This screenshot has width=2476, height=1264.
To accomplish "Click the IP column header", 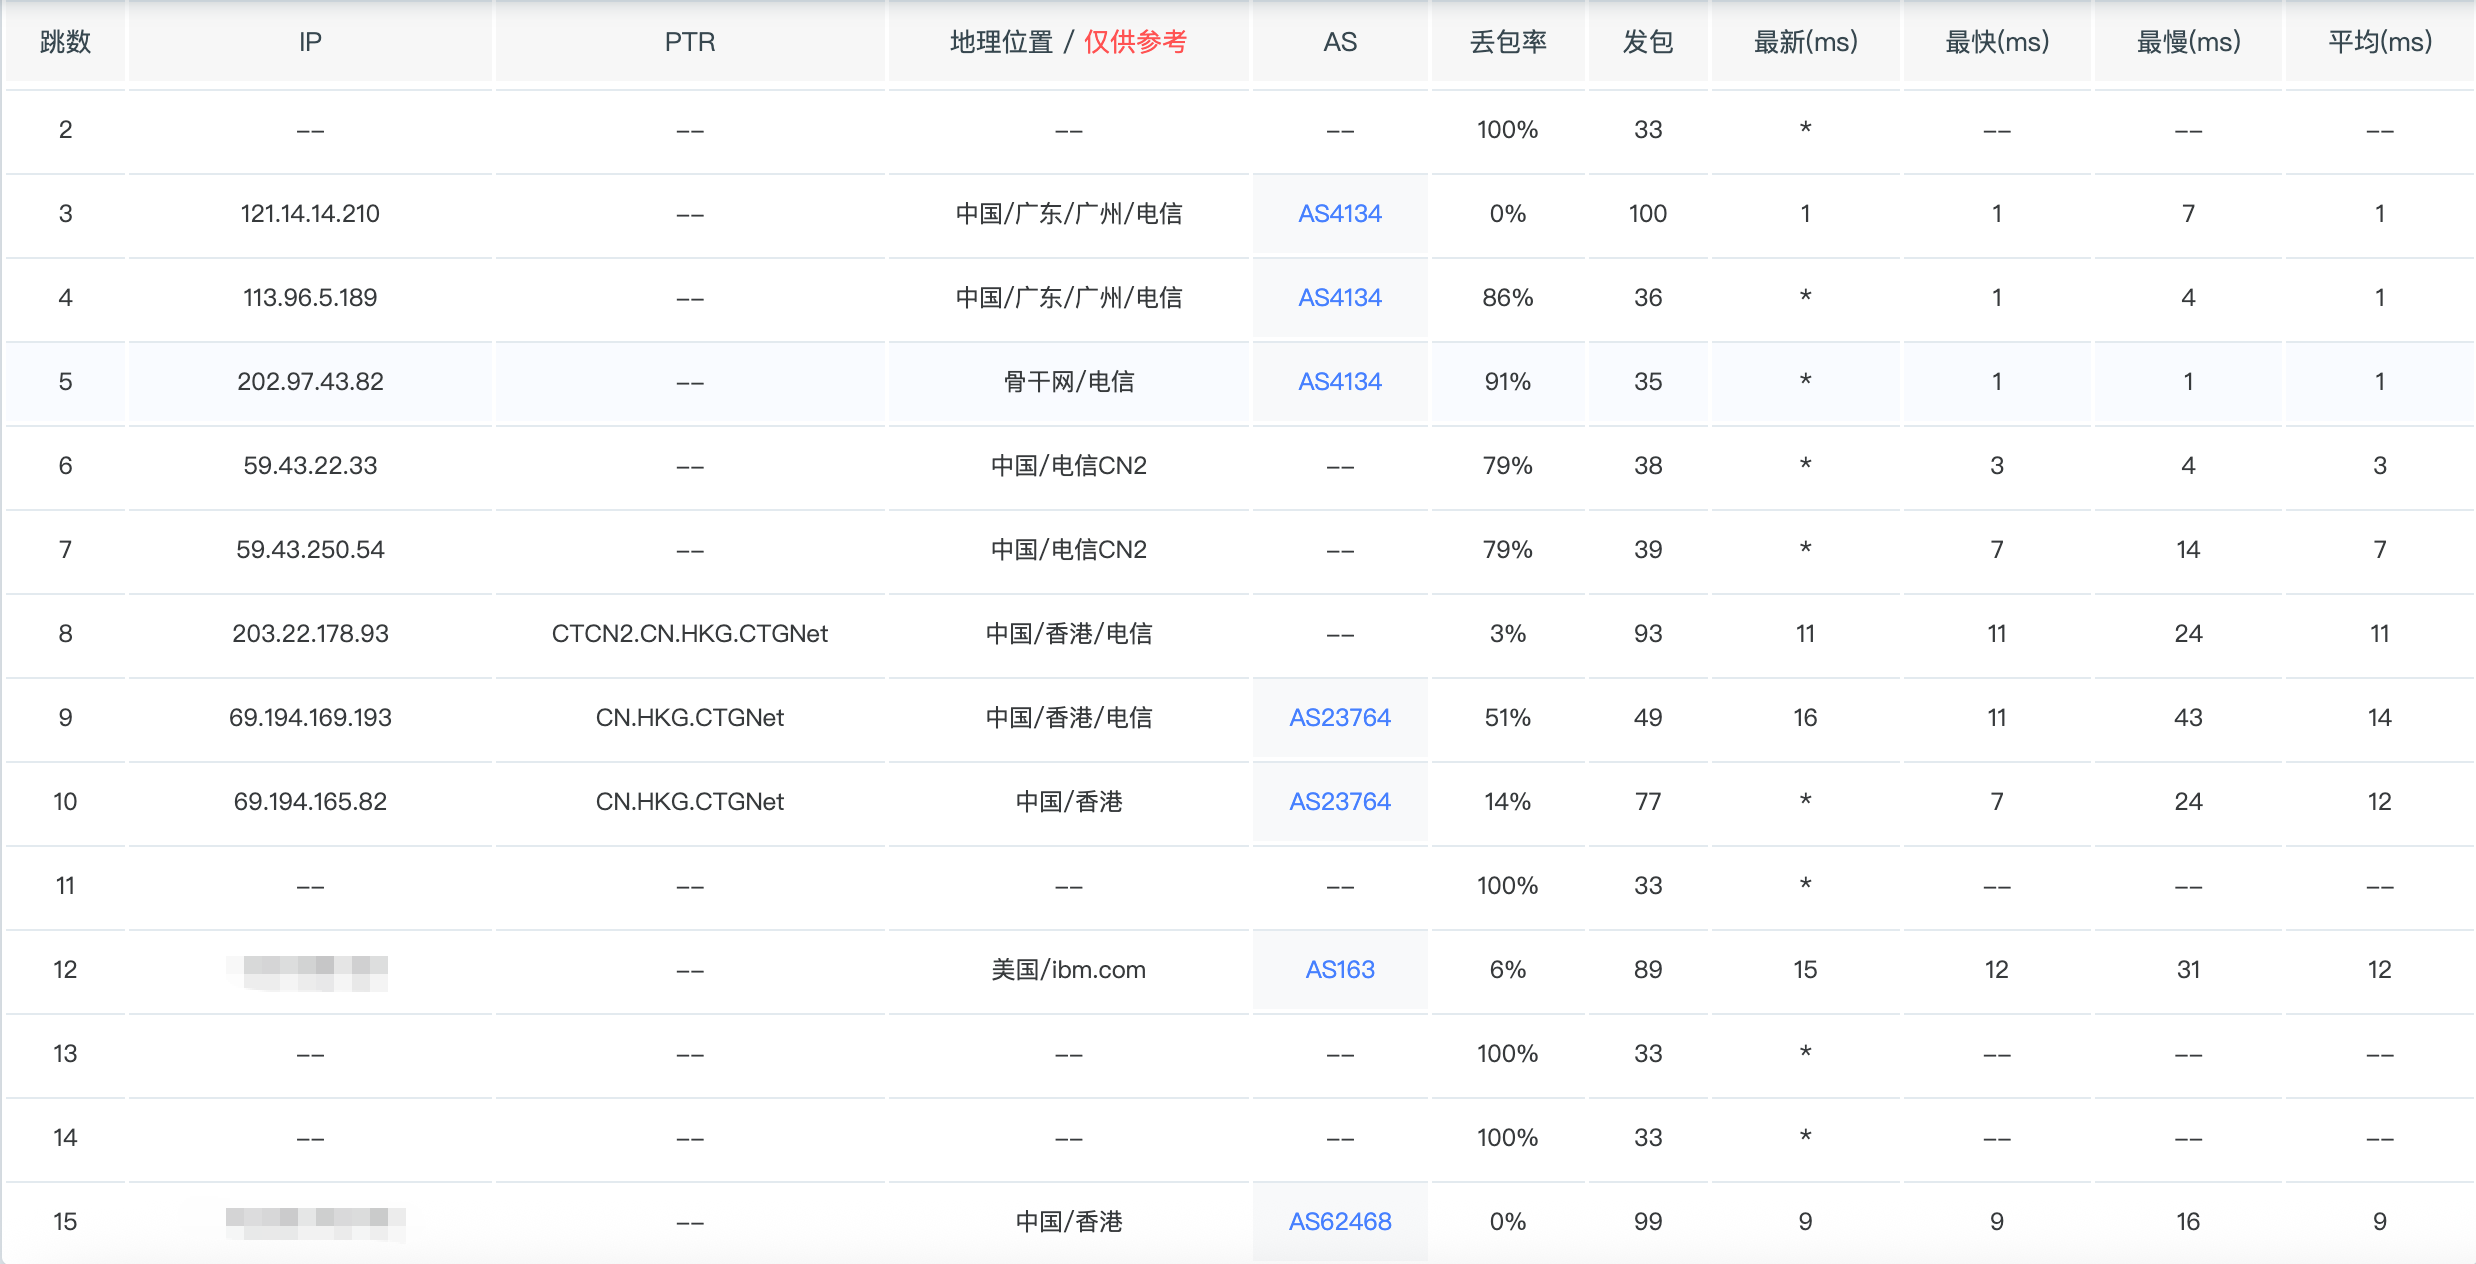I will pyautogui.click(x=310, y=42).
